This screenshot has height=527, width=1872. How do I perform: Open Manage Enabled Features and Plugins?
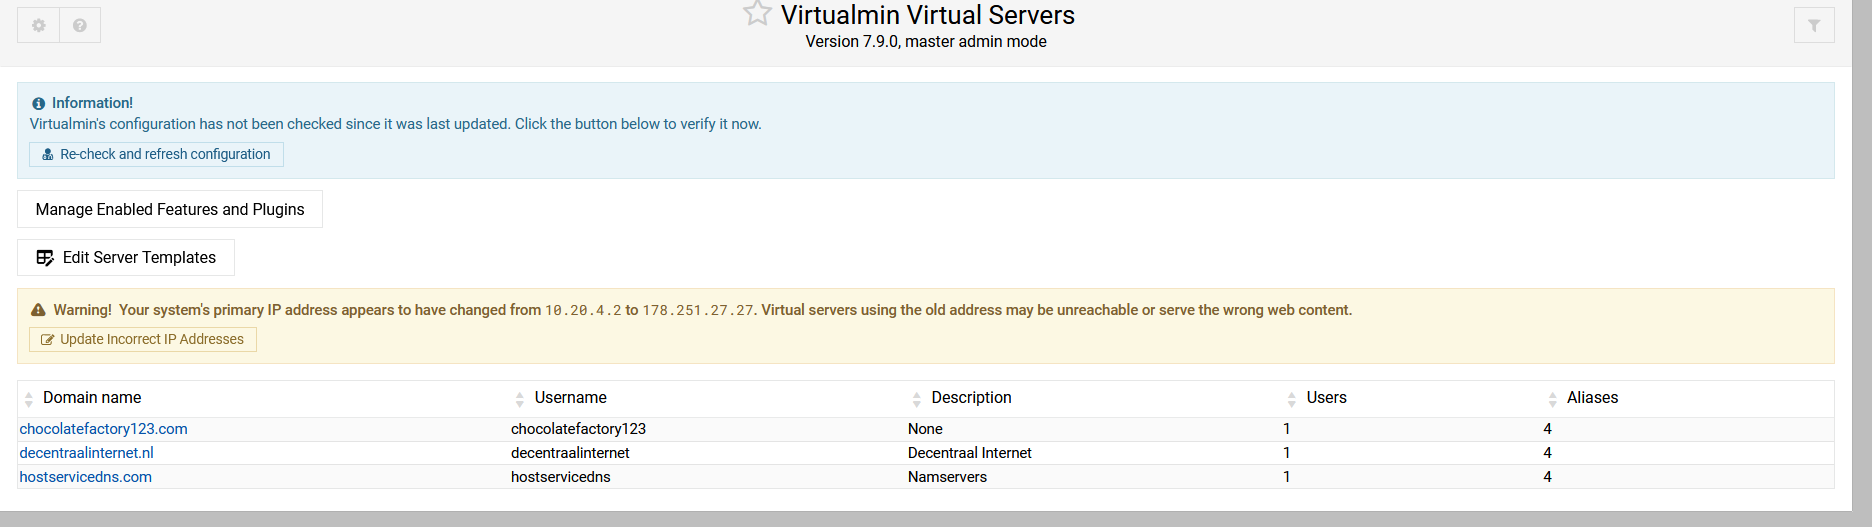(170, 209)
